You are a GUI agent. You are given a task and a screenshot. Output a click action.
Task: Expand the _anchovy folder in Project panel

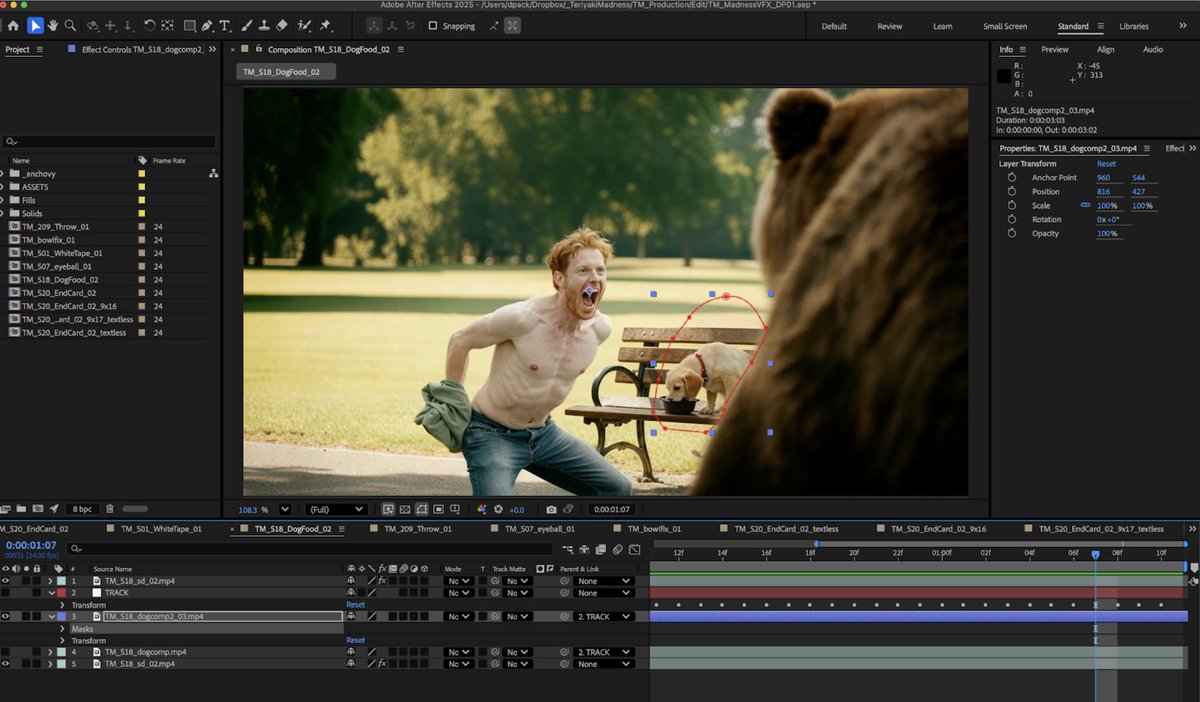(3, 173)
